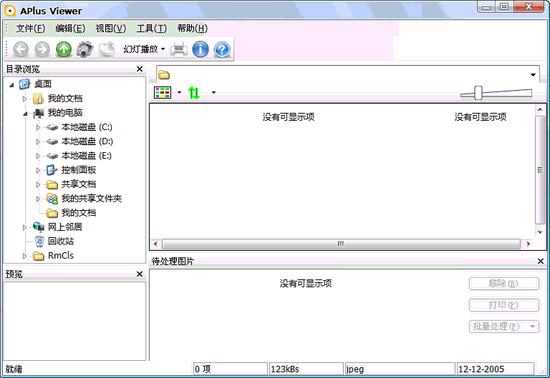Select the 我的电脑 computer icon
The width and height of the screenshot is (550, 378).
coord(38,113)
